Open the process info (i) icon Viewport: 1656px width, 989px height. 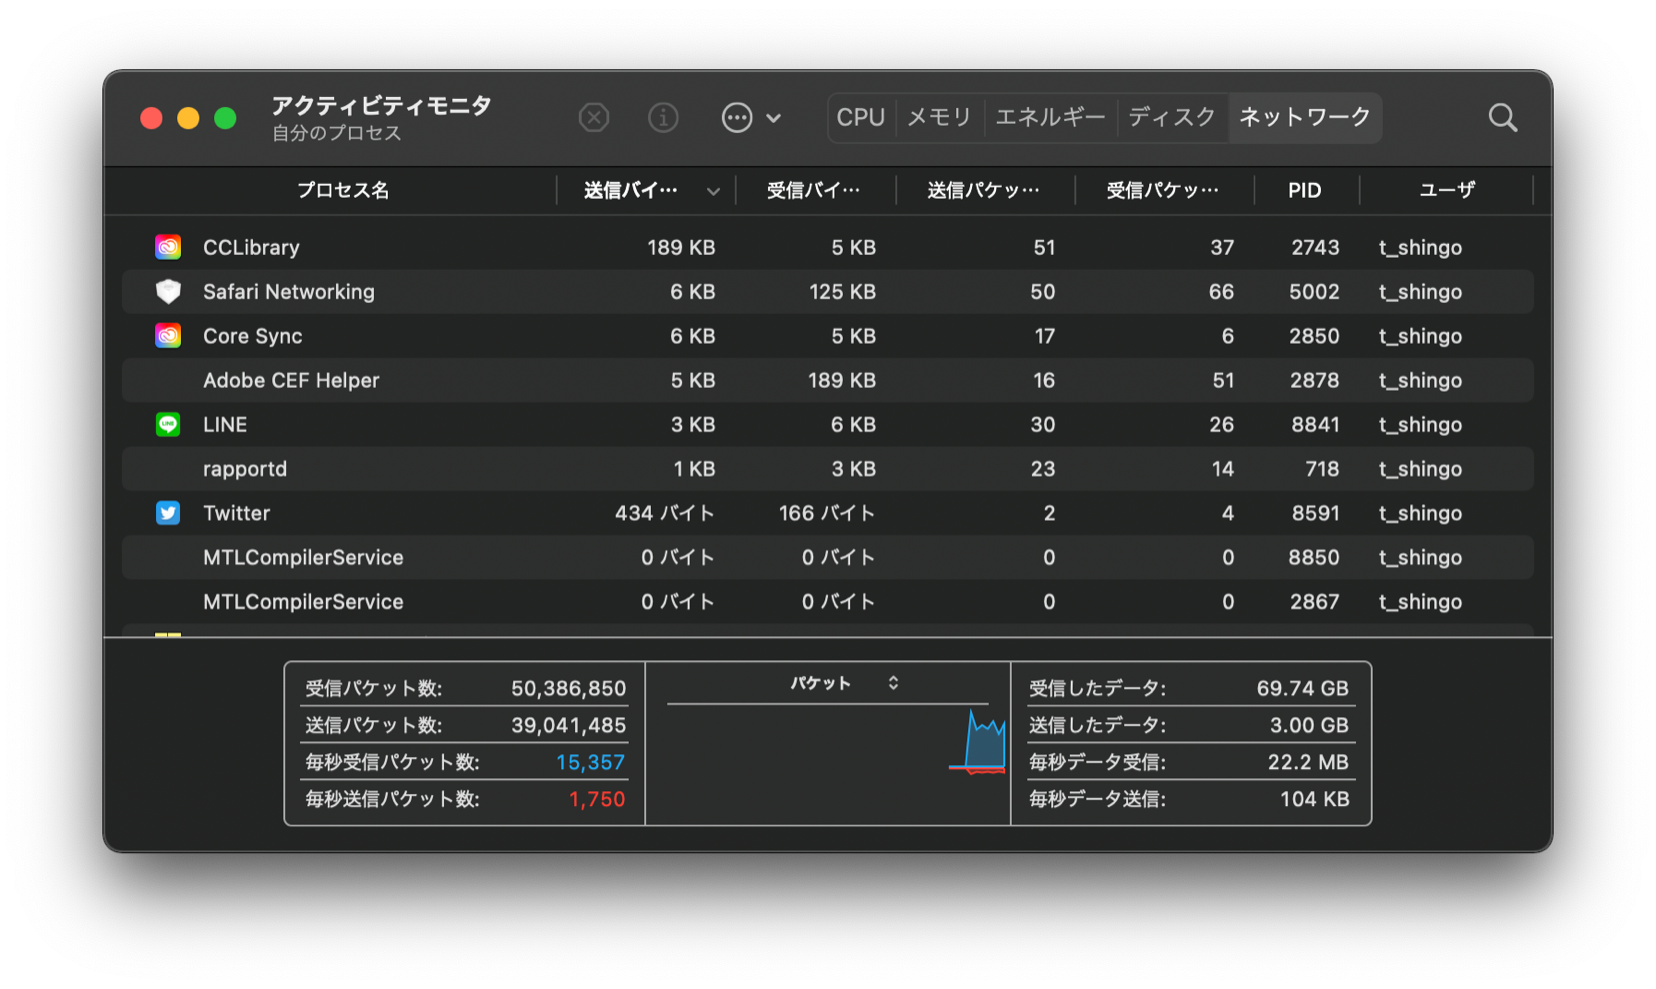(663, 118)
